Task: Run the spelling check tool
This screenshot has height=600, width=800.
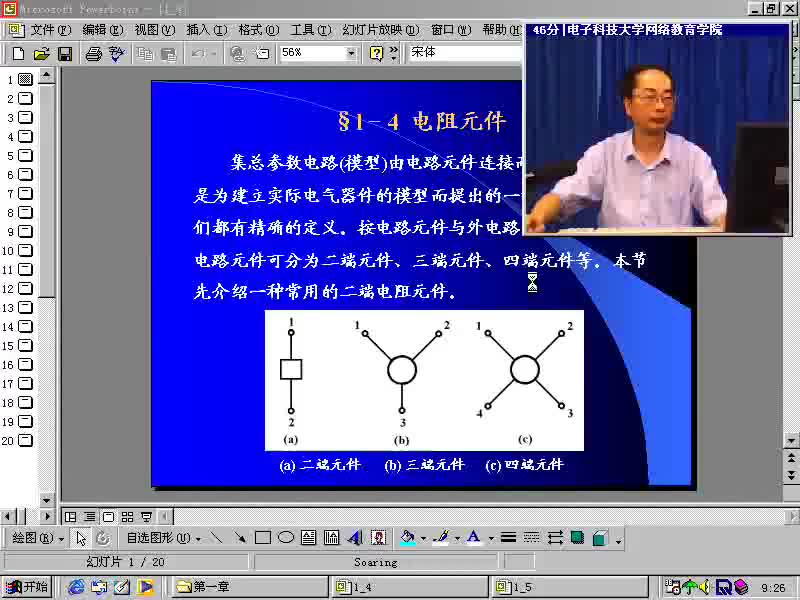Action: 116,54
